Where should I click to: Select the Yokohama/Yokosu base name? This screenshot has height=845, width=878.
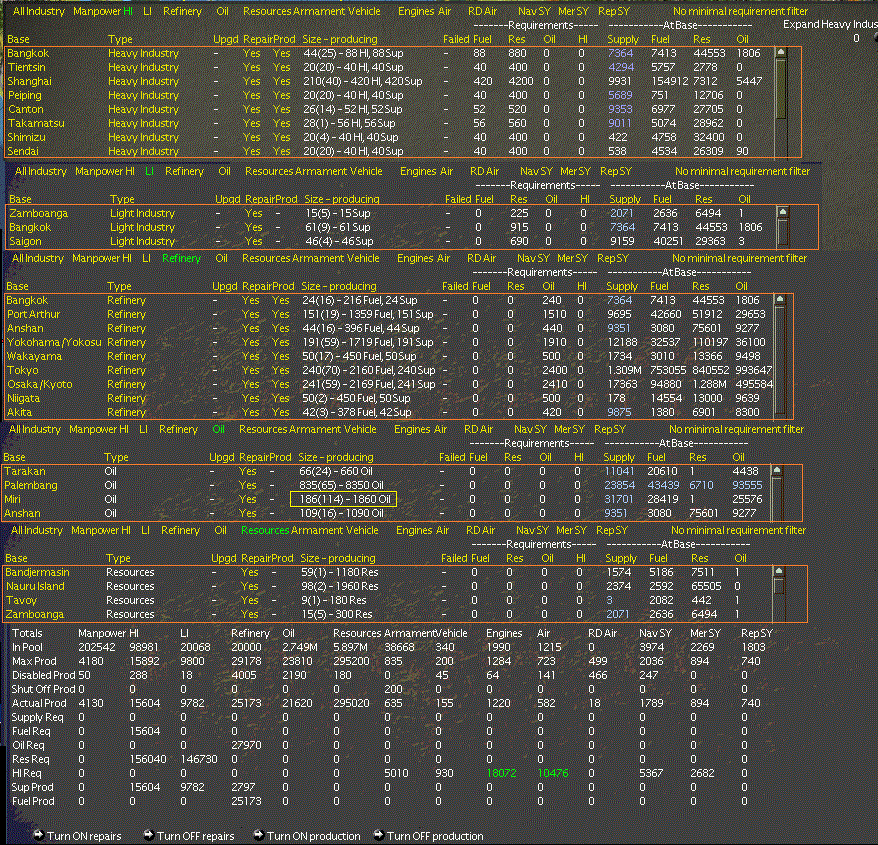54,342
